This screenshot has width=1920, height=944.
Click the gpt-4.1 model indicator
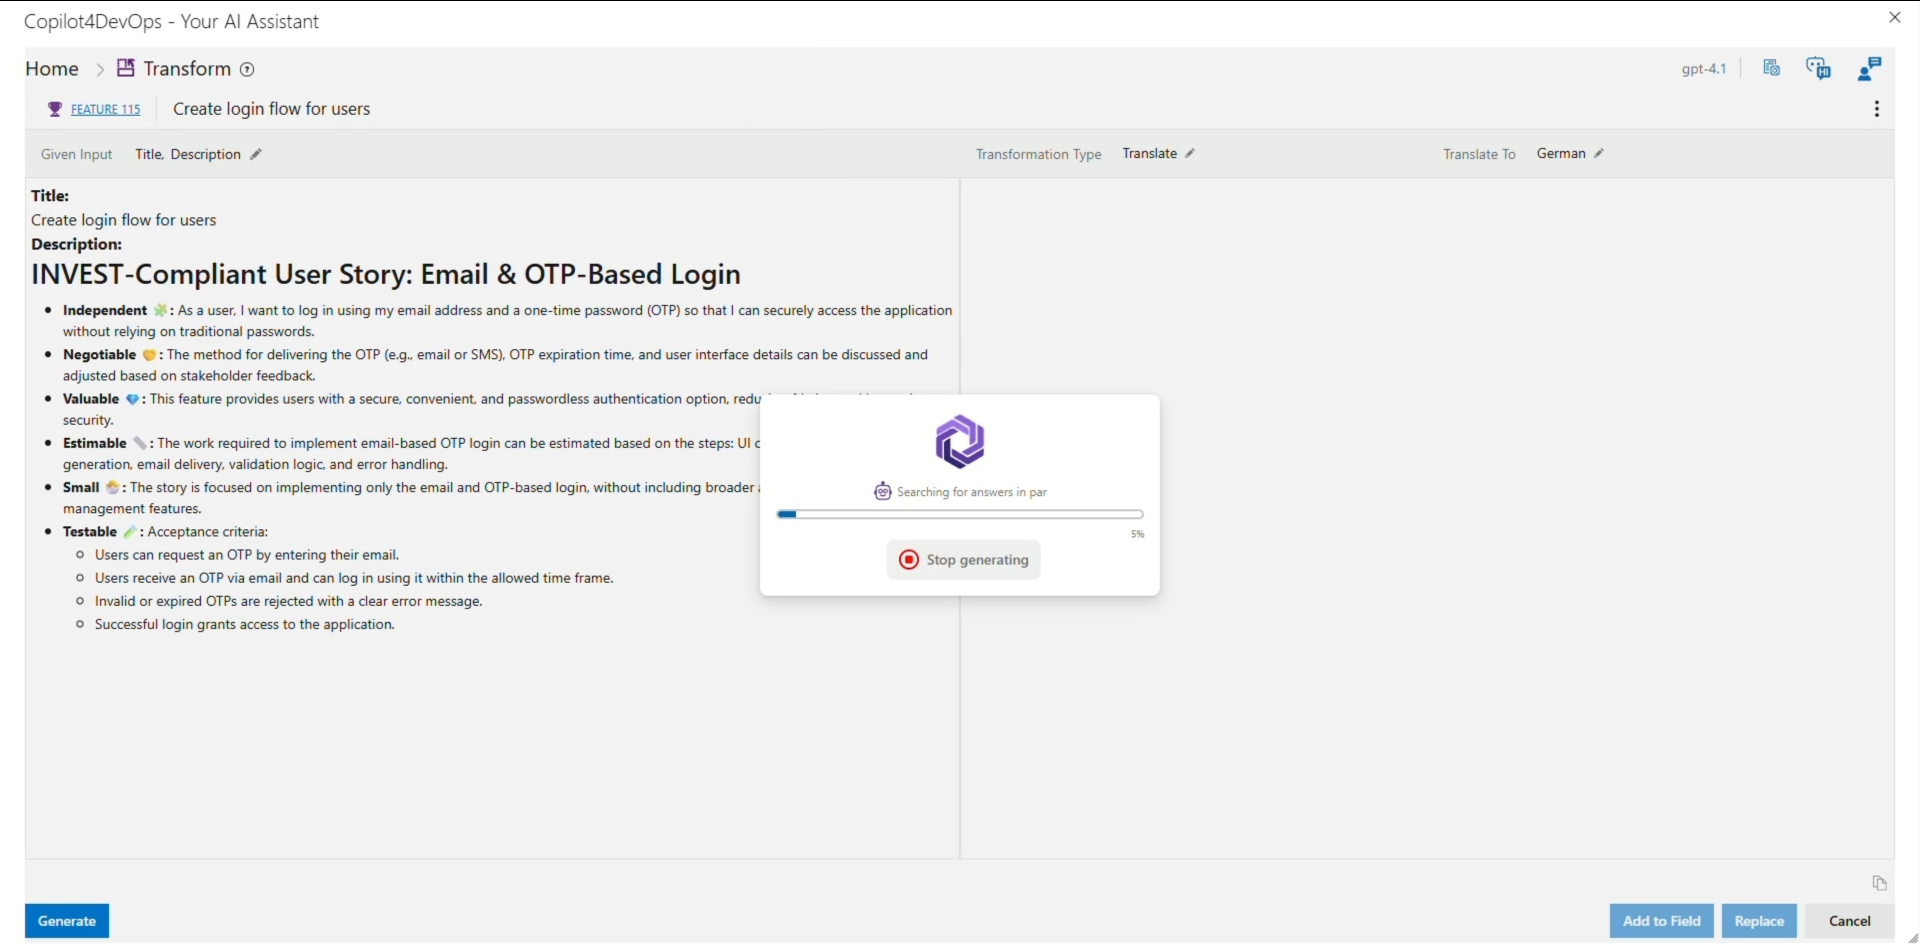[1704, 68]
